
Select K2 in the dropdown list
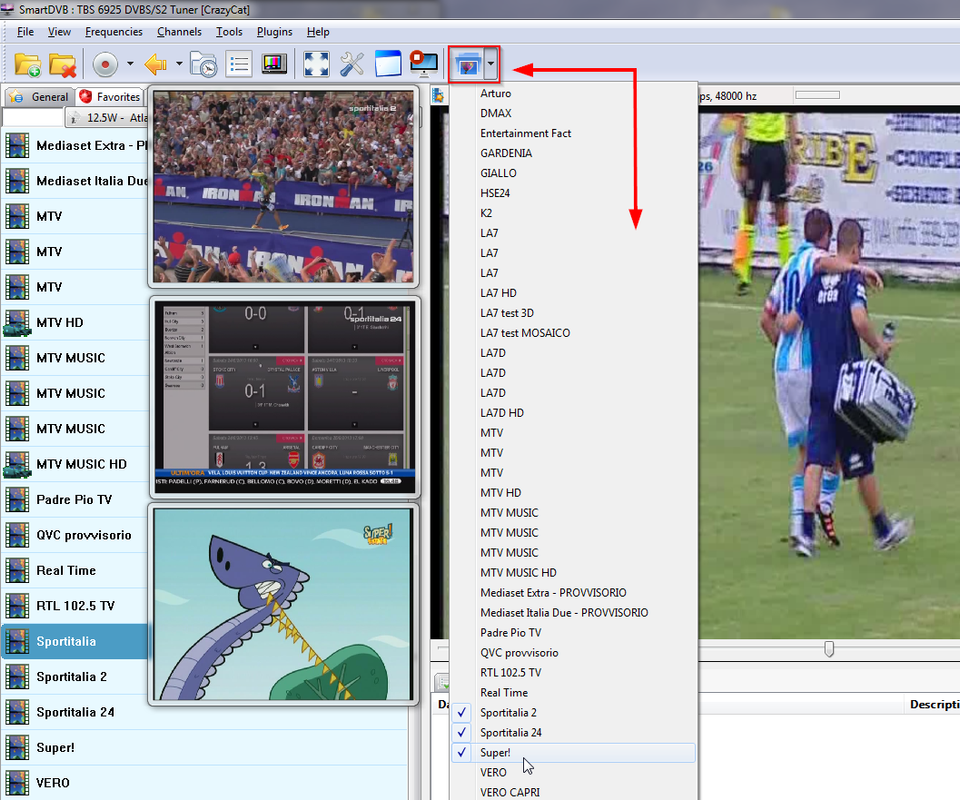click(x=572, y=213)
